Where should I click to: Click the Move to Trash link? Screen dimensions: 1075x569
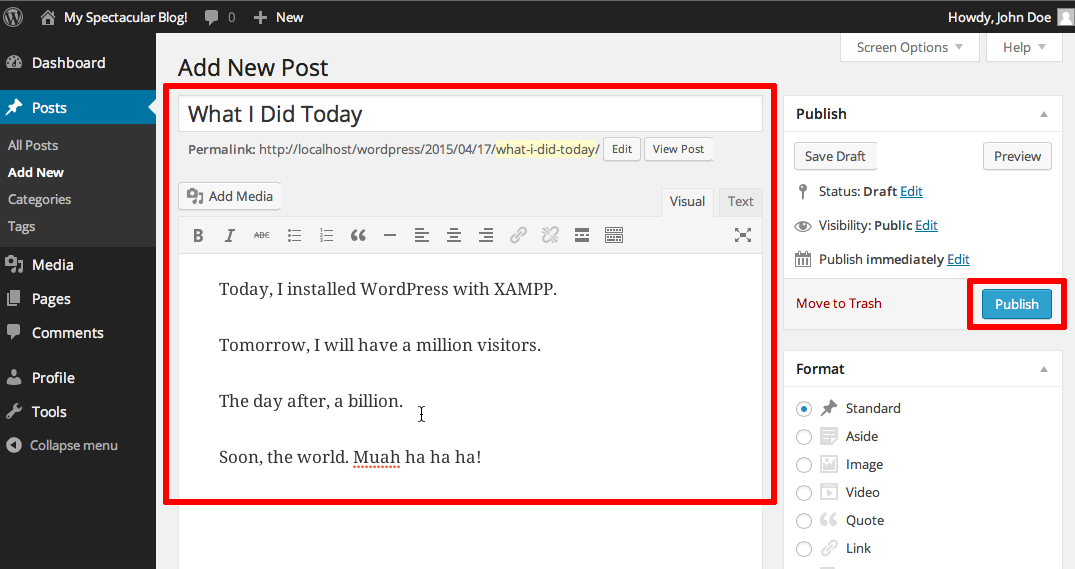pos(839,303)
